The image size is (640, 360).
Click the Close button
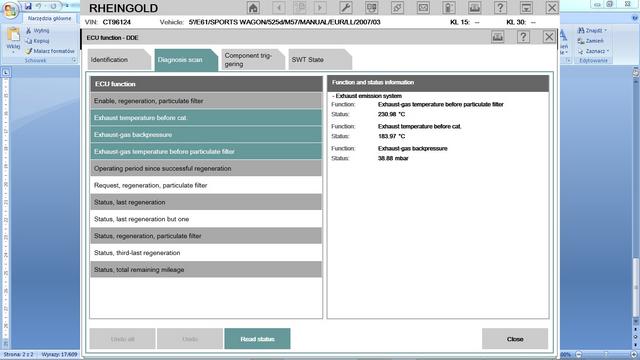(x=515, y=339)
